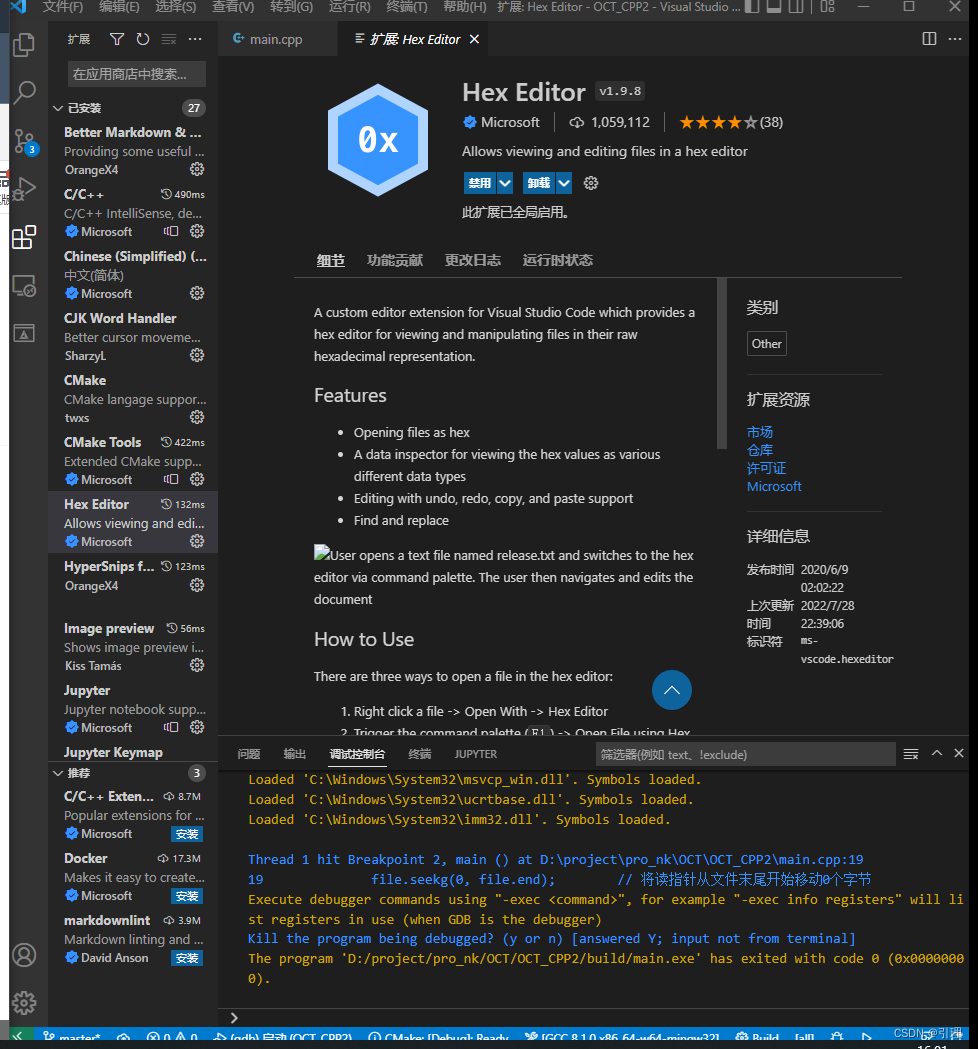Open the Explorer view in the activity bar
Image resolution: width=978 pixels, height=1049 pixels.
click(25, 44)
